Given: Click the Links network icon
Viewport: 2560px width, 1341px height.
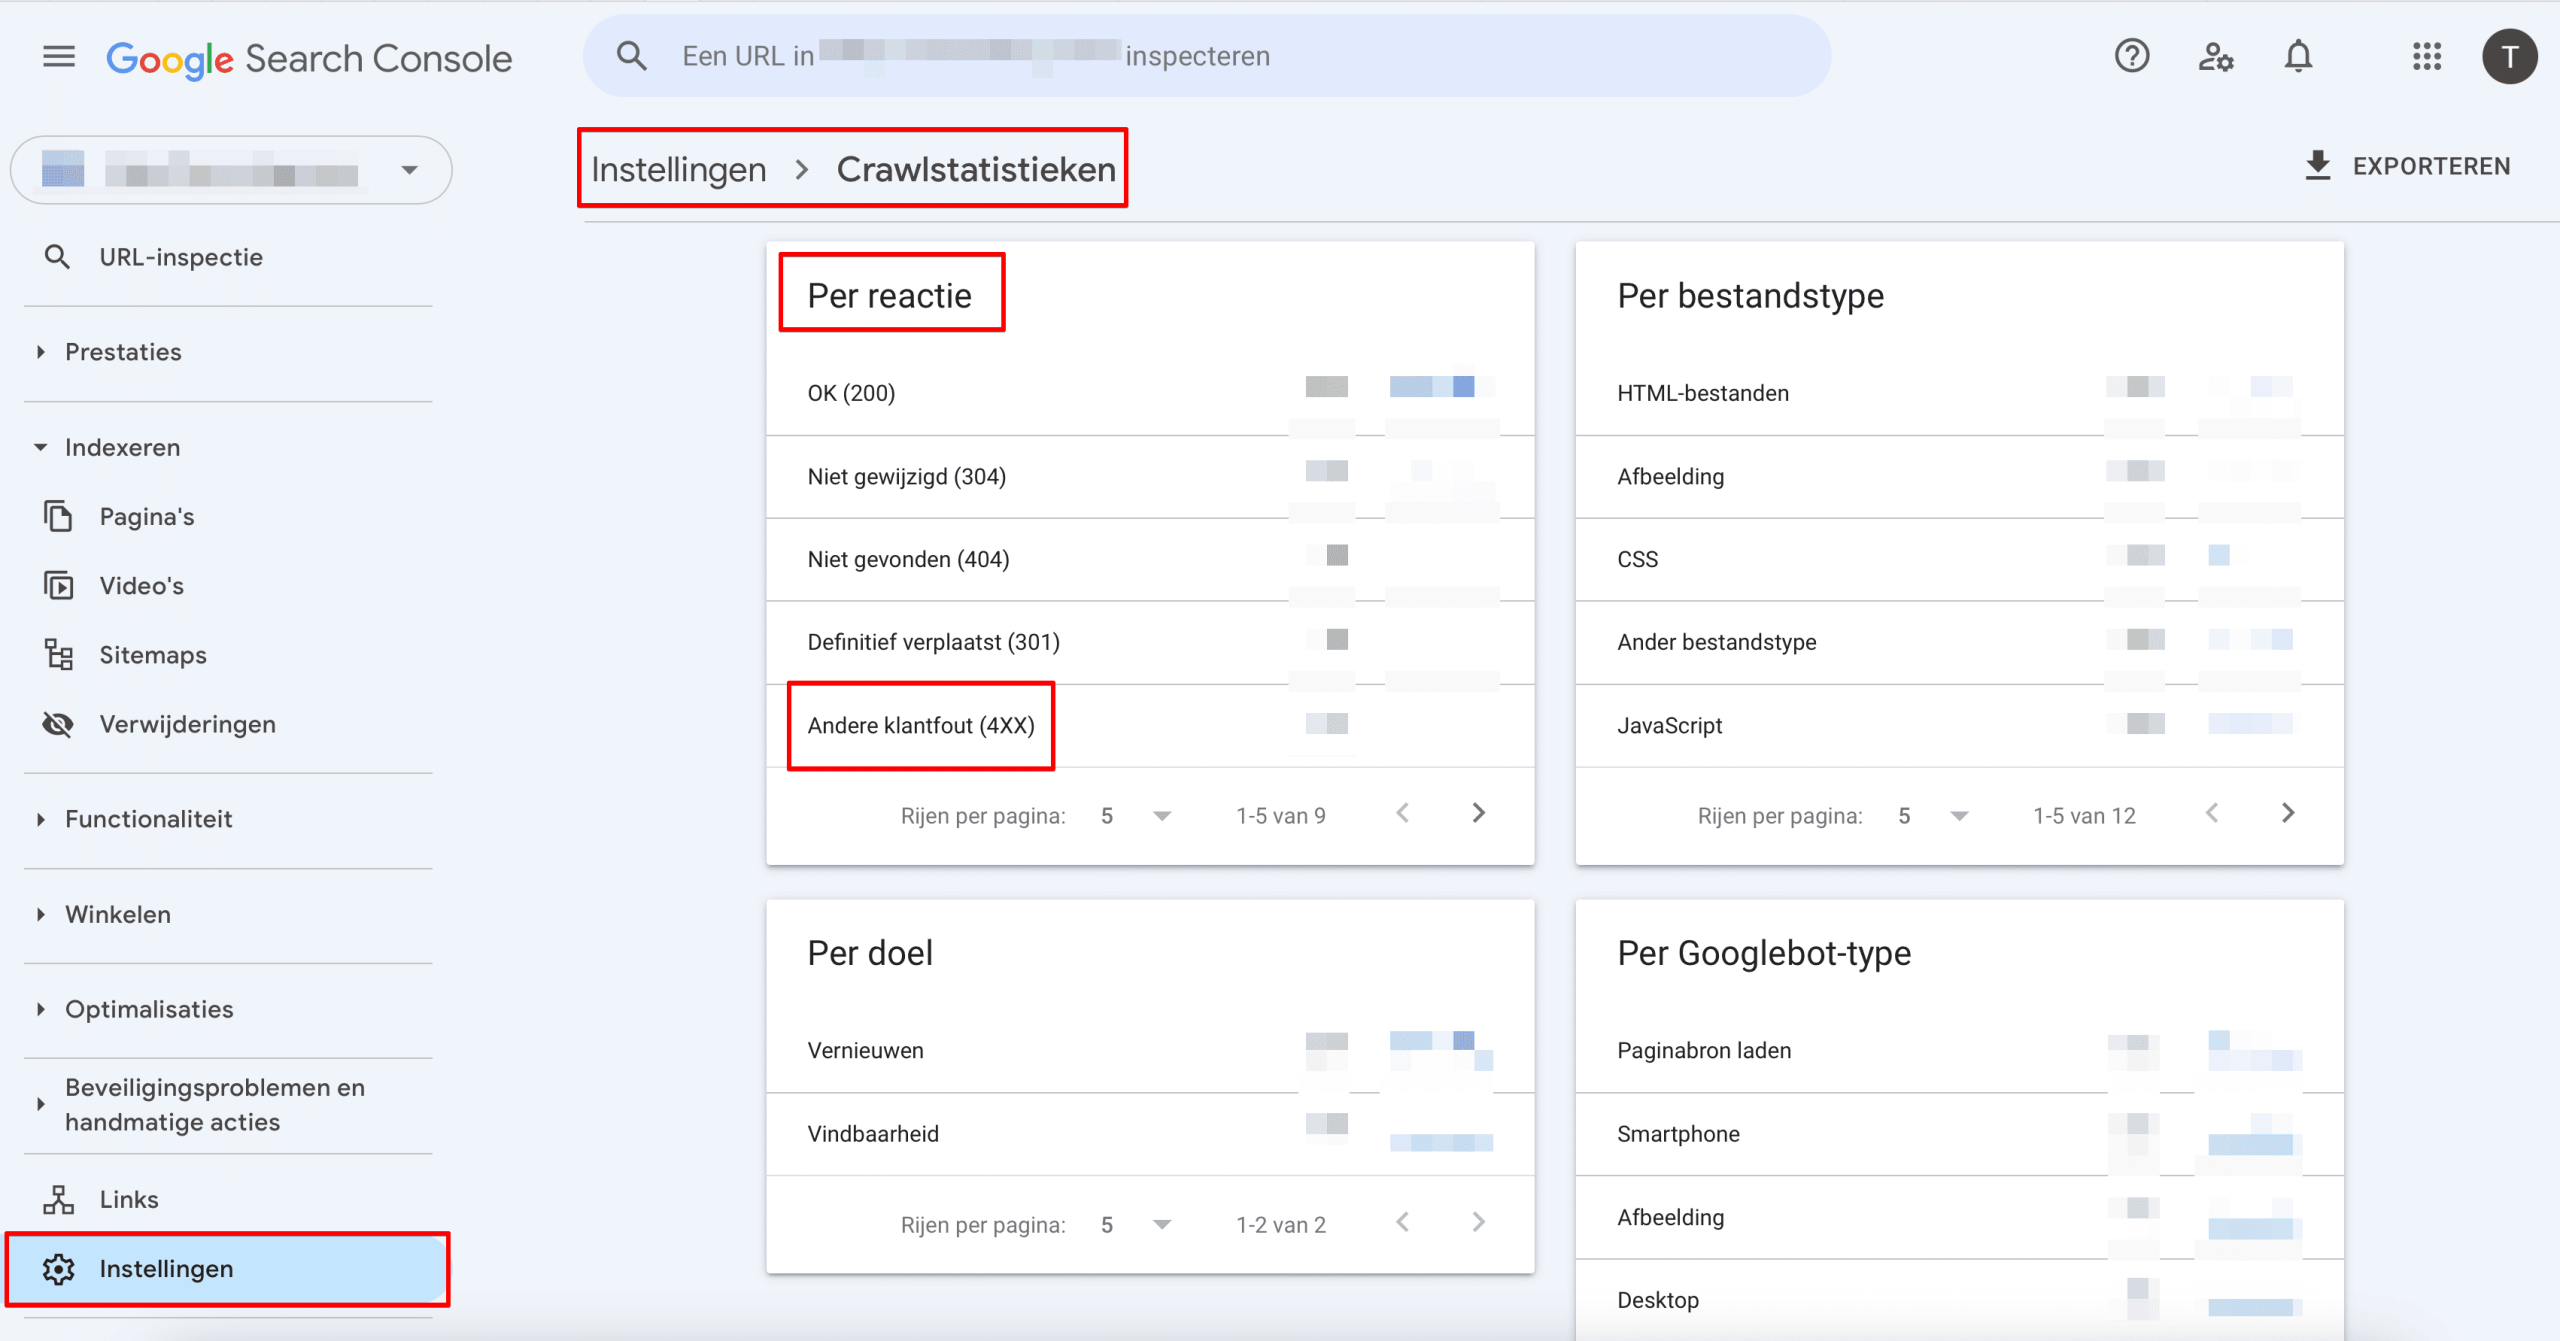Looking at the screenshot, I should click(x=58, y=1199).
